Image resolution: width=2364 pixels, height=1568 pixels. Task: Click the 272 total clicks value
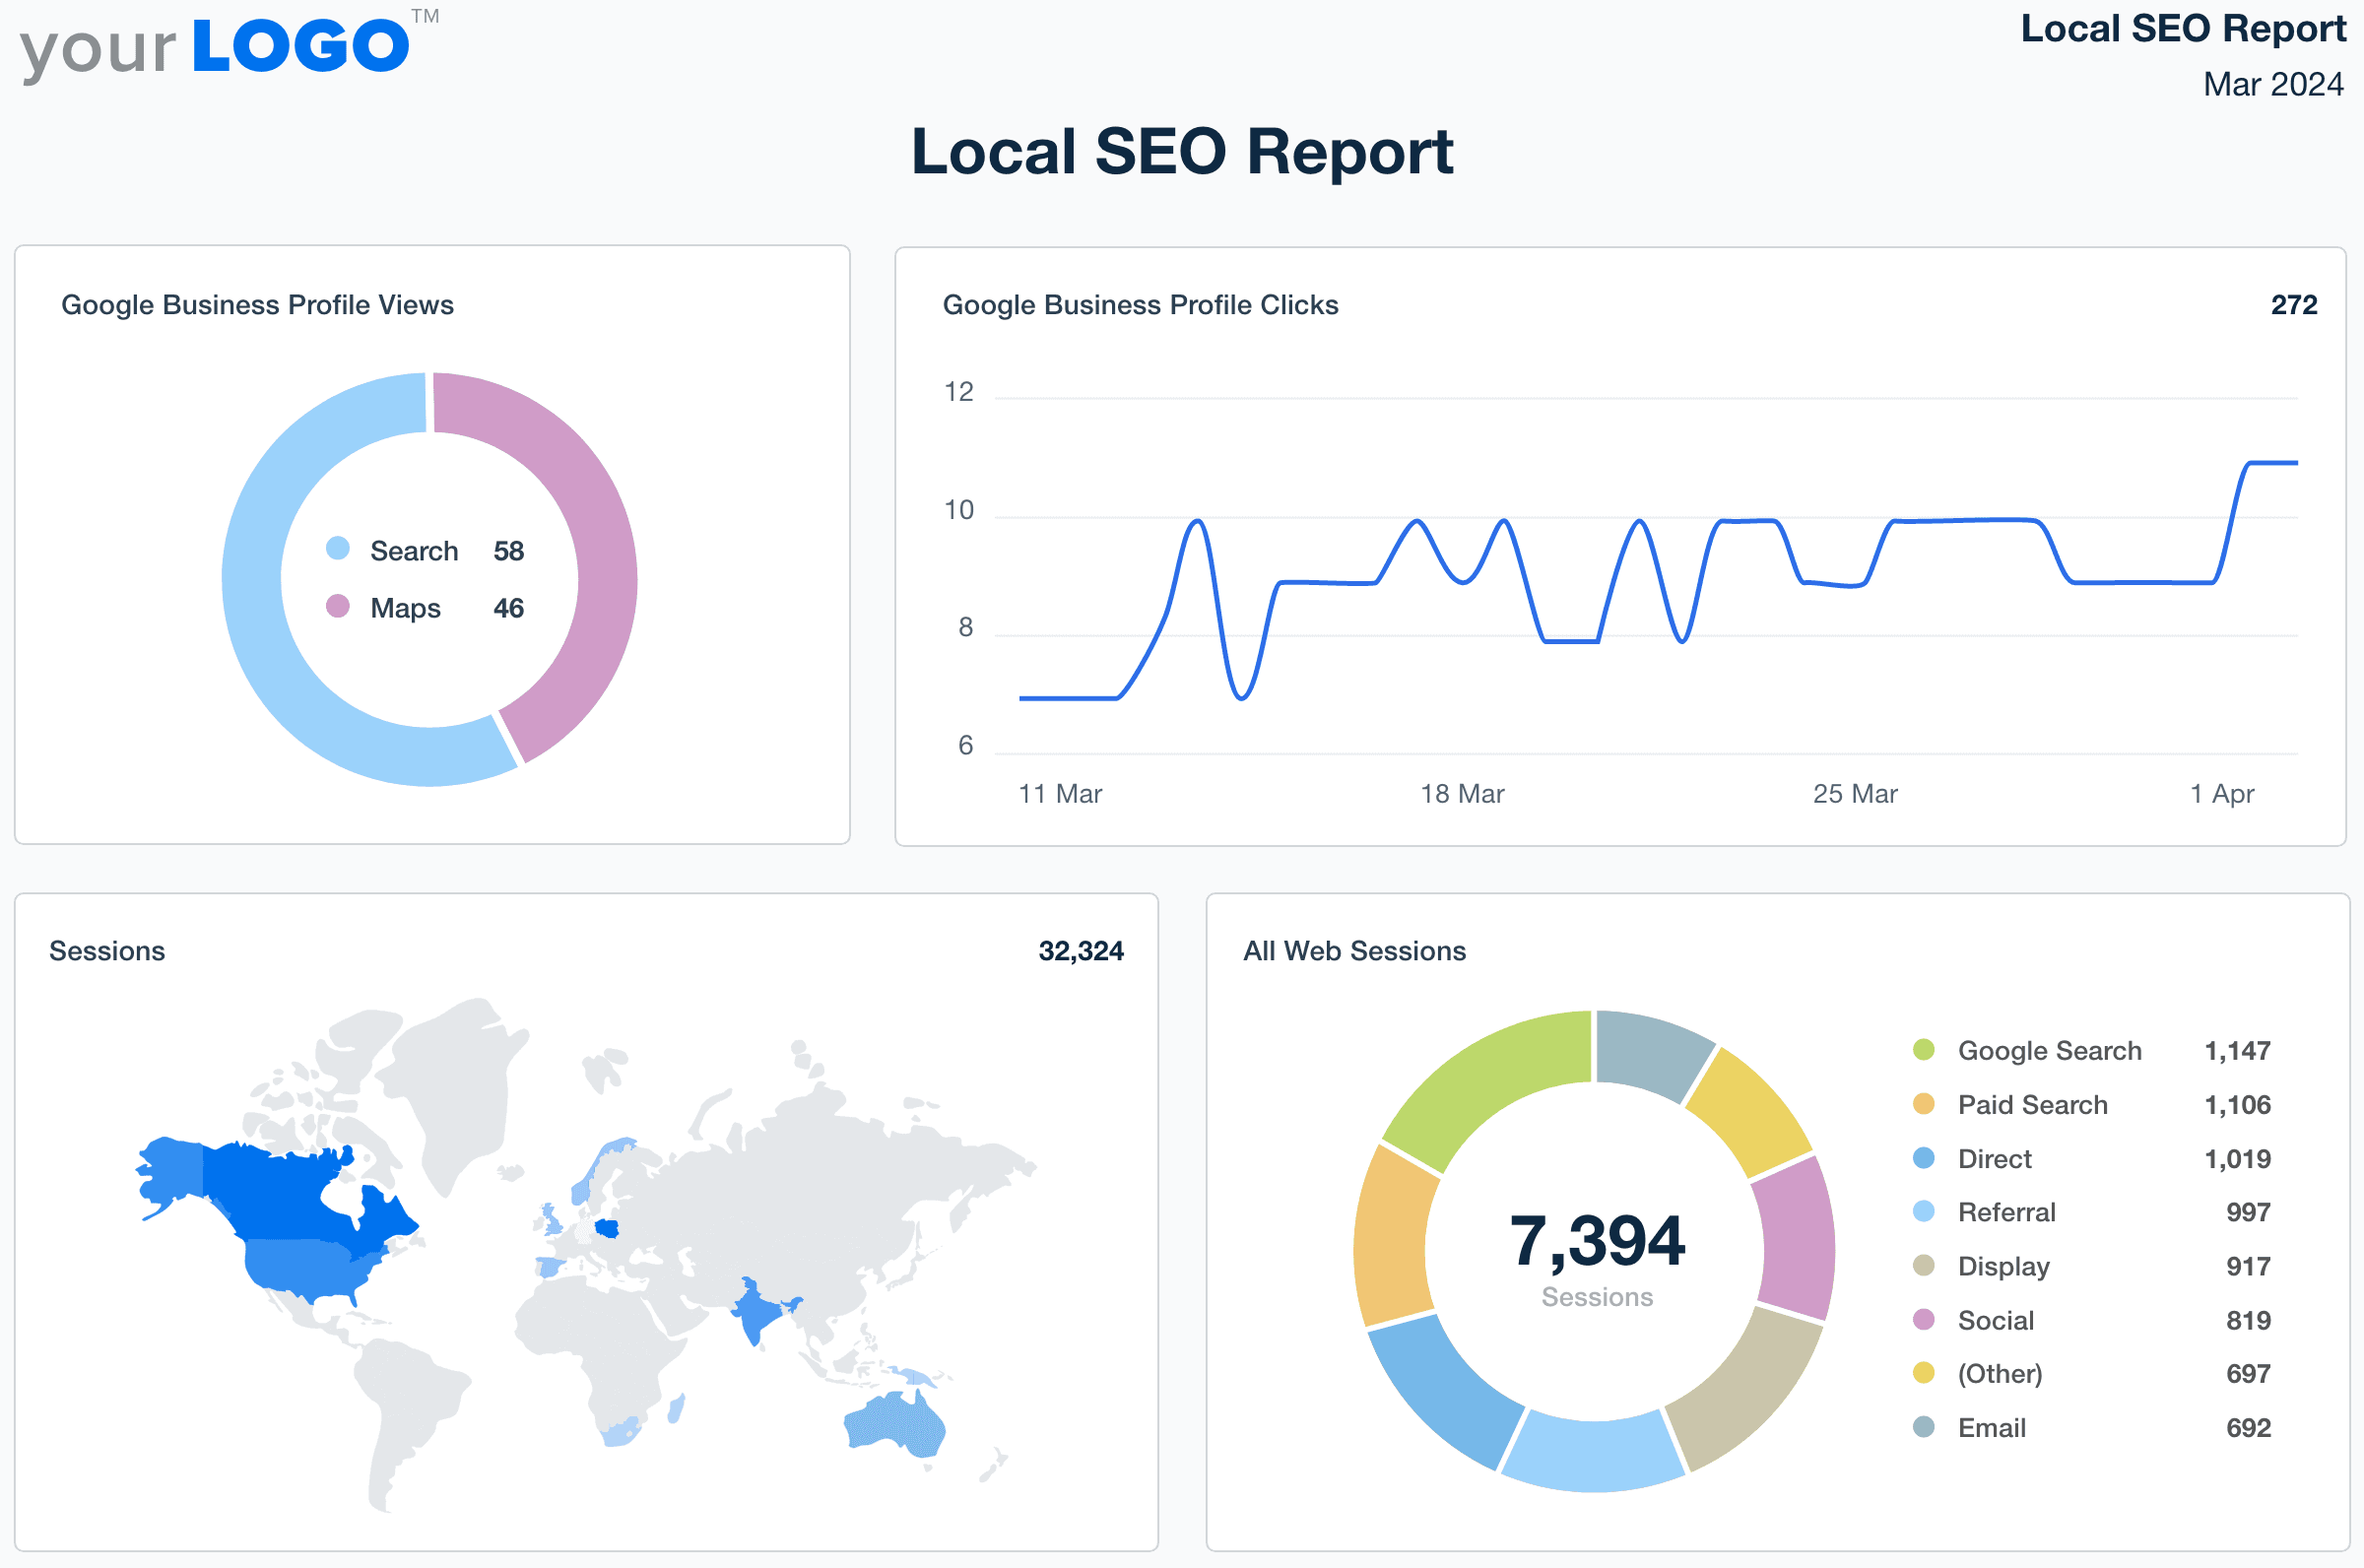2297,304
